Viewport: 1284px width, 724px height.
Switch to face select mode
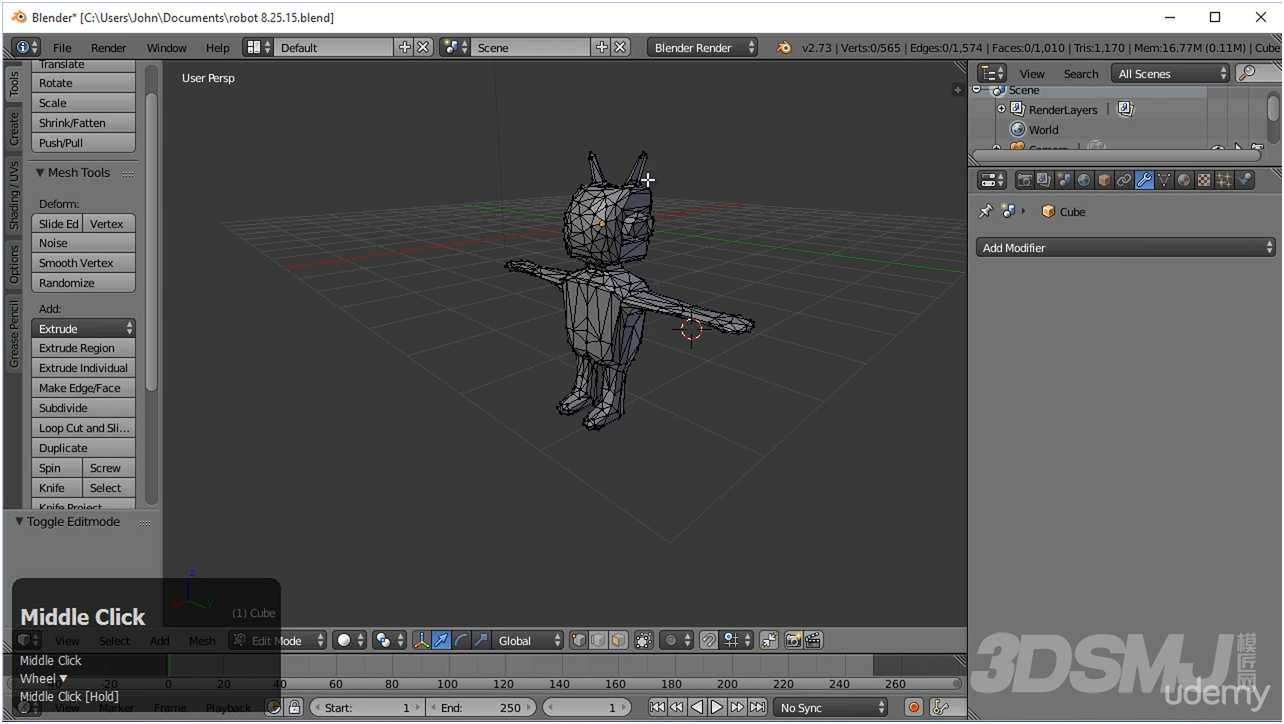pos(618,640)
